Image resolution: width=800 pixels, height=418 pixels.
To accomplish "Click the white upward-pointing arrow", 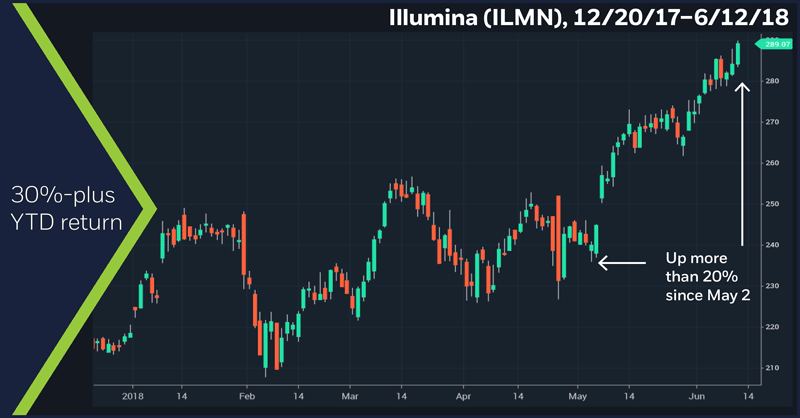I will point(742,165).
